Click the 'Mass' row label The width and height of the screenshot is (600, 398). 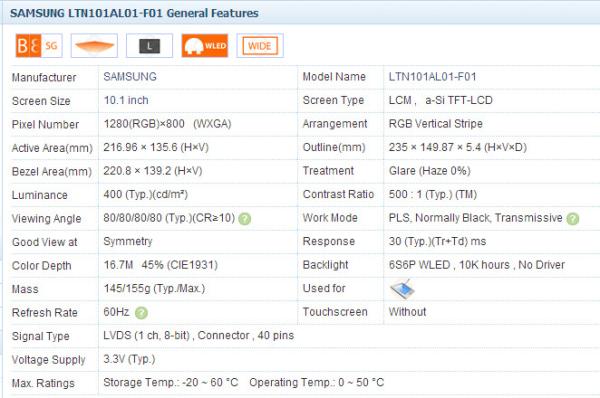[x=25, y=289]
